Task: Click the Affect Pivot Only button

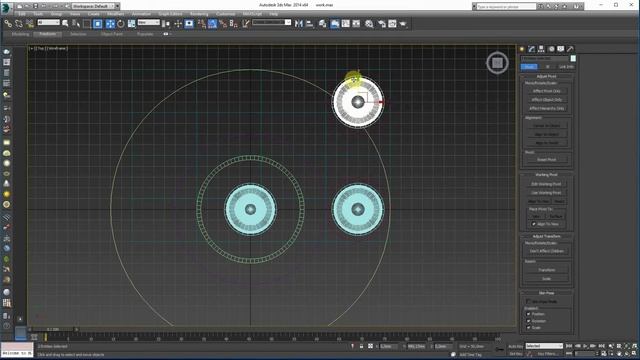Action: click(x=547, y=91)
